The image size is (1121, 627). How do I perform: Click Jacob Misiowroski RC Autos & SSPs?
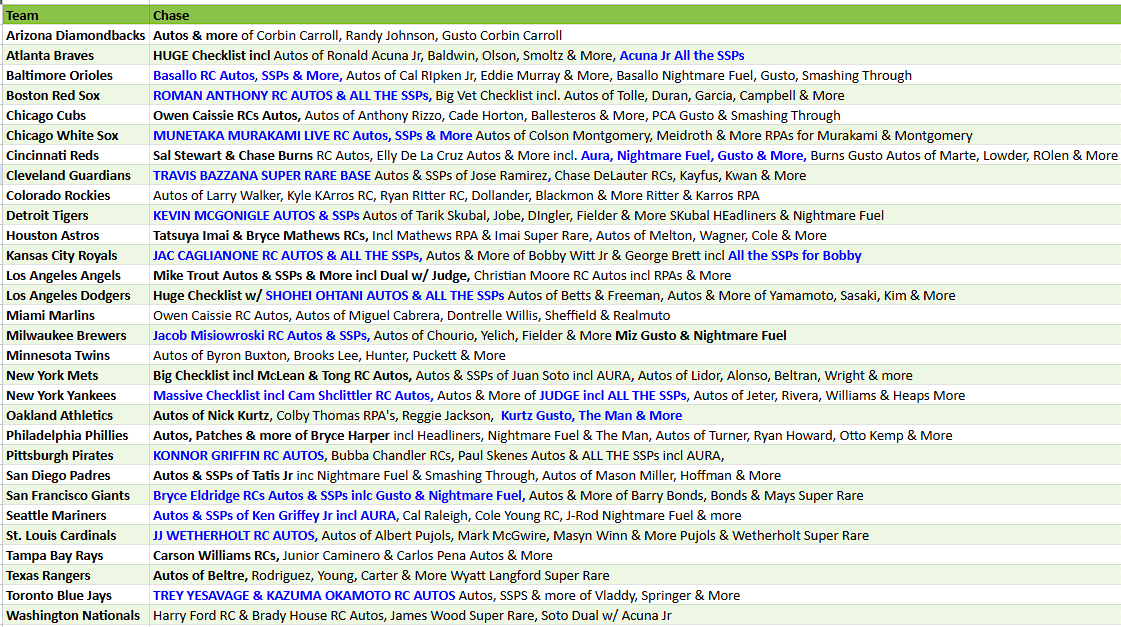pos(261,335)
